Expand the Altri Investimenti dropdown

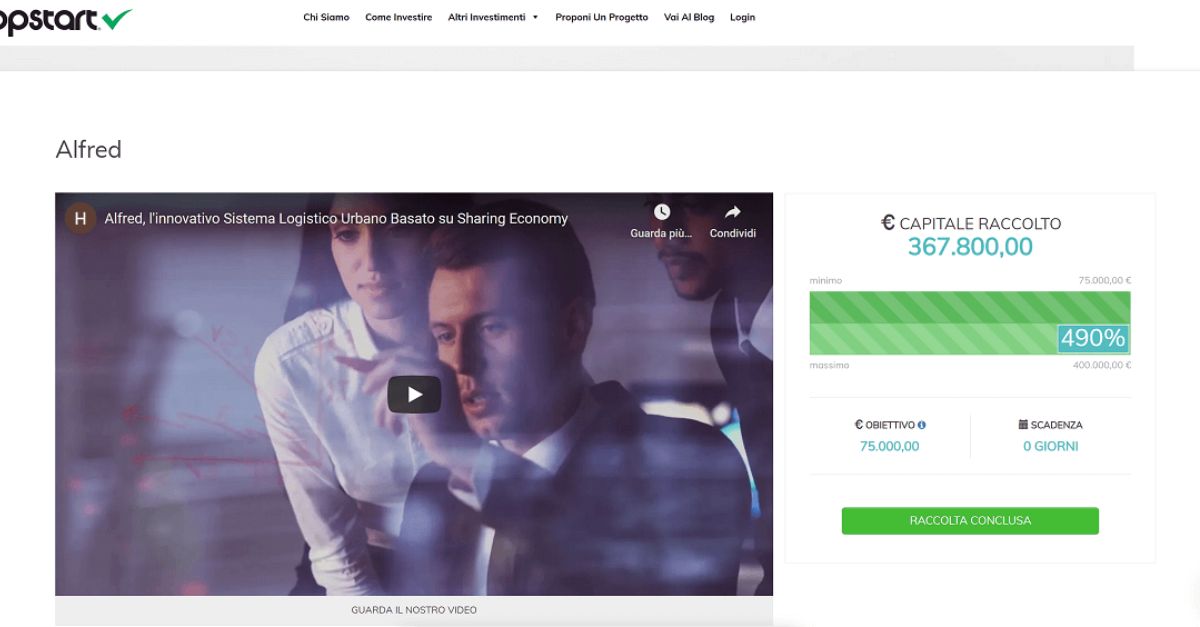493,17
